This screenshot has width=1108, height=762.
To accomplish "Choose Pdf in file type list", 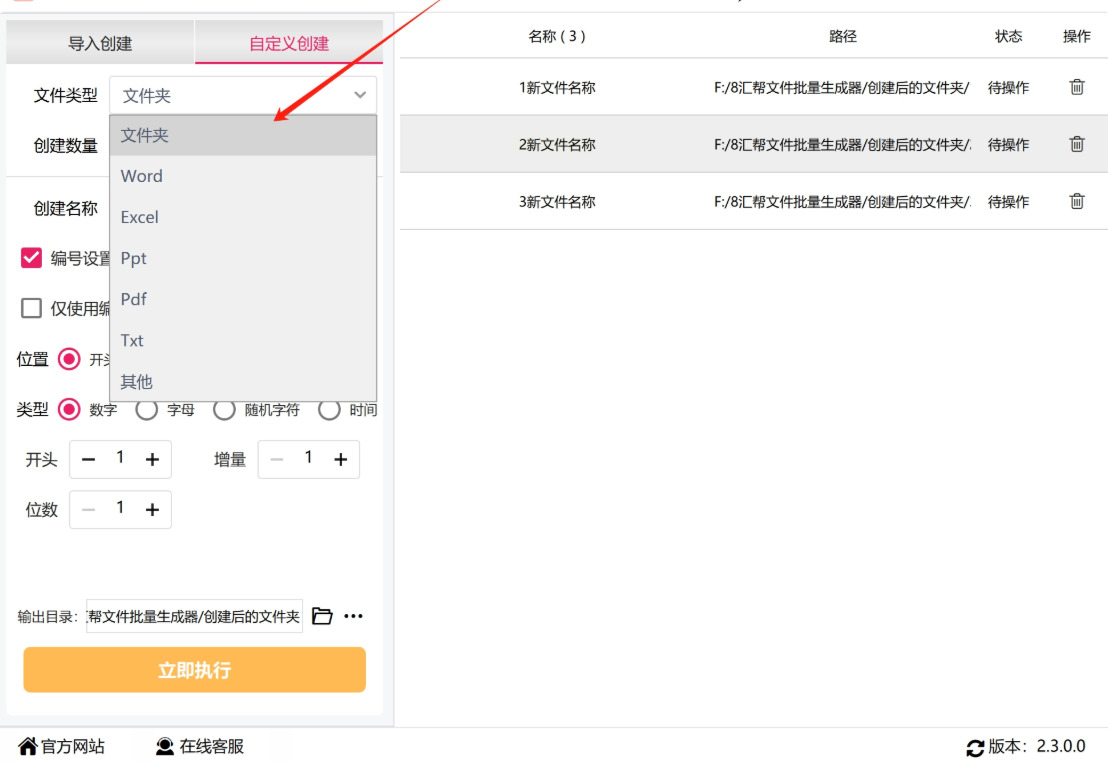I will (x=243, y=299).
